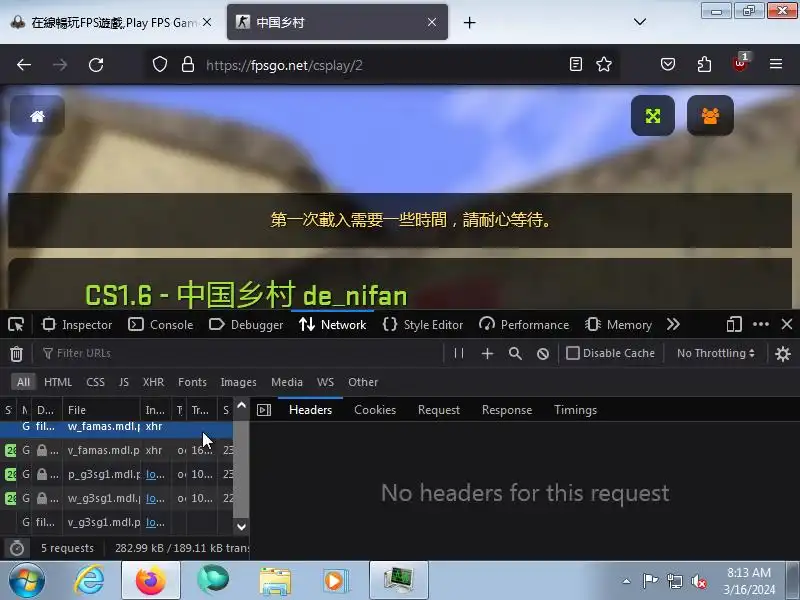Open the Pocket save icon
This screenshot has height=600, width=800.
(668, 64)
